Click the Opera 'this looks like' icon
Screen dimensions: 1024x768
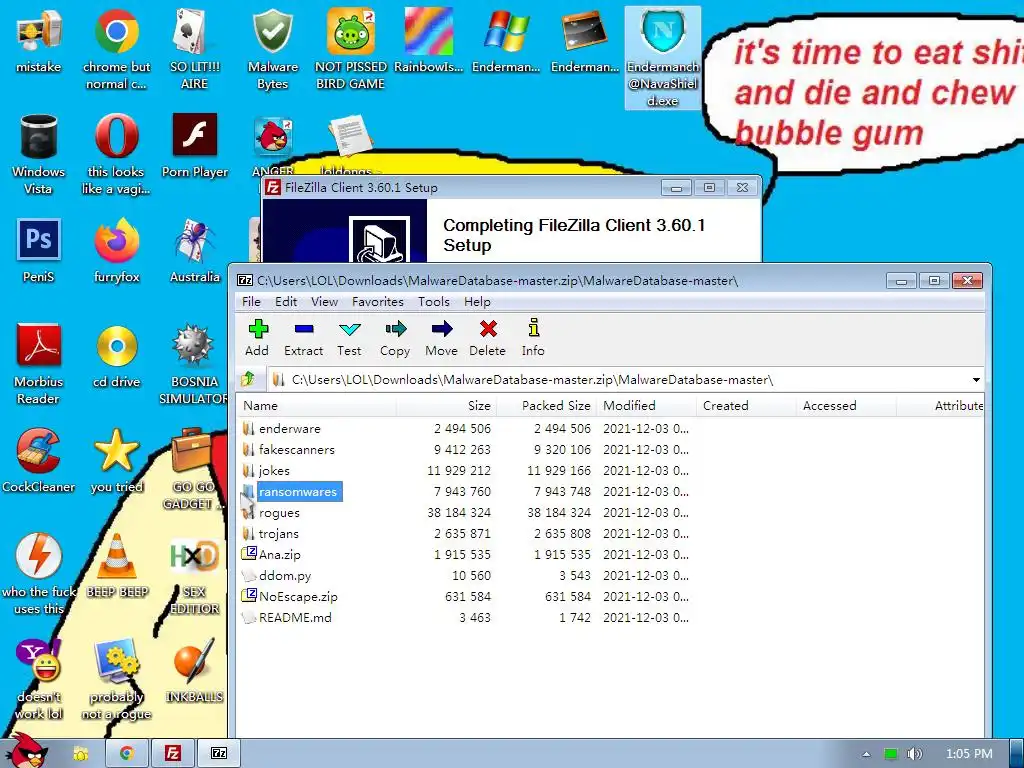116,154
